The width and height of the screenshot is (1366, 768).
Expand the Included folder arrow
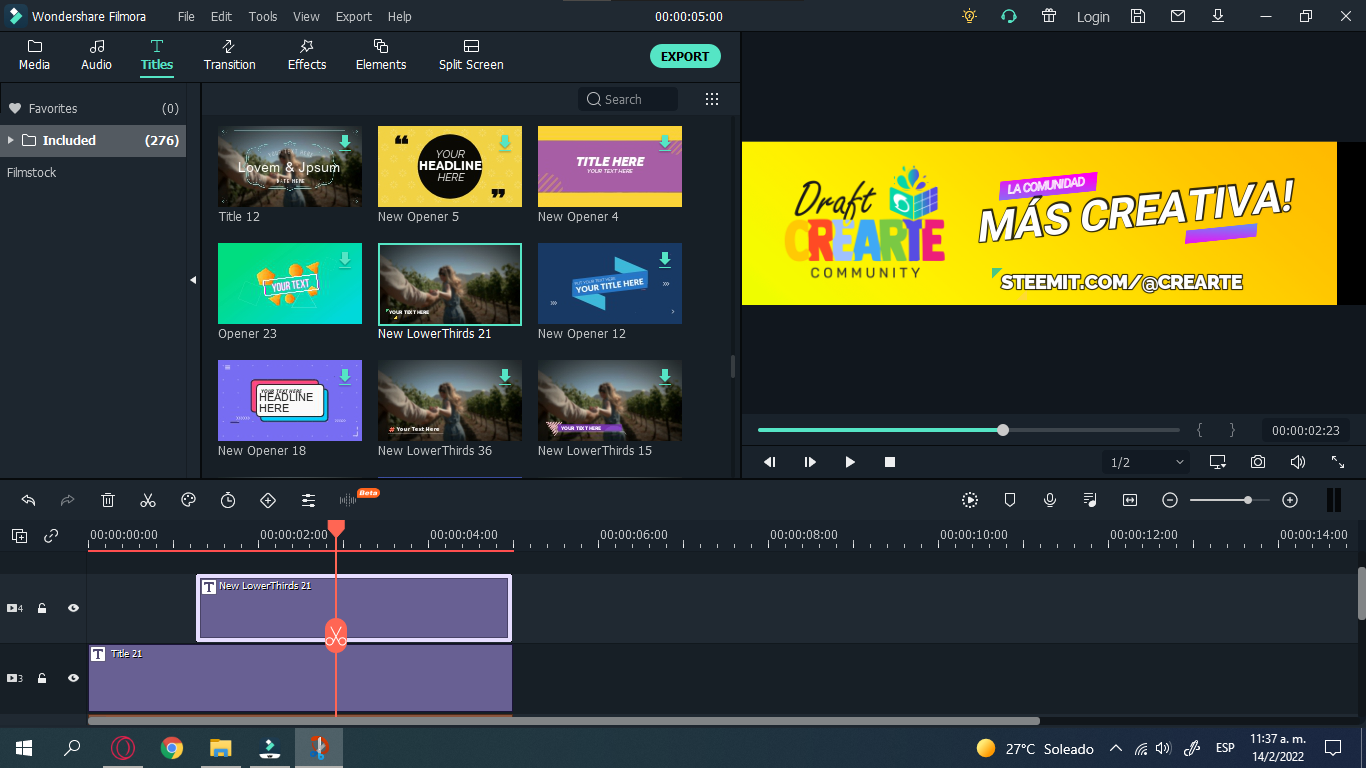pyautogui.click(x=11, y=140)
